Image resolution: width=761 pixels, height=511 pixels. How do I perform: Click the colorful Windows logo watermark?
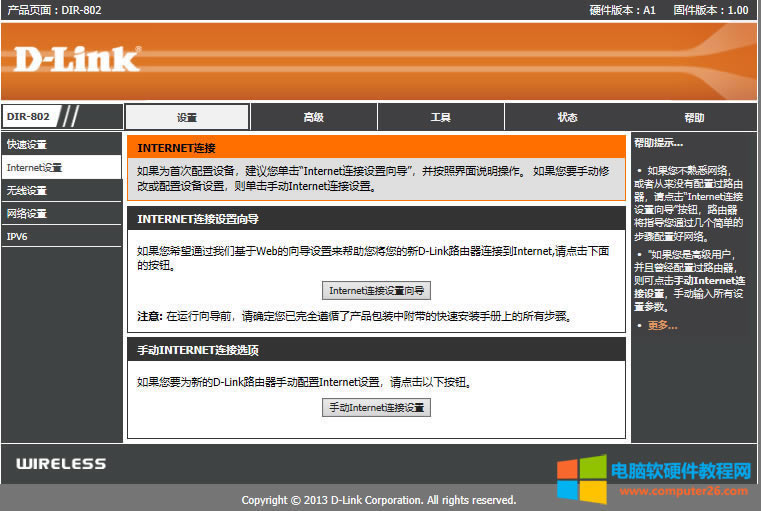(x=581, y=479)
